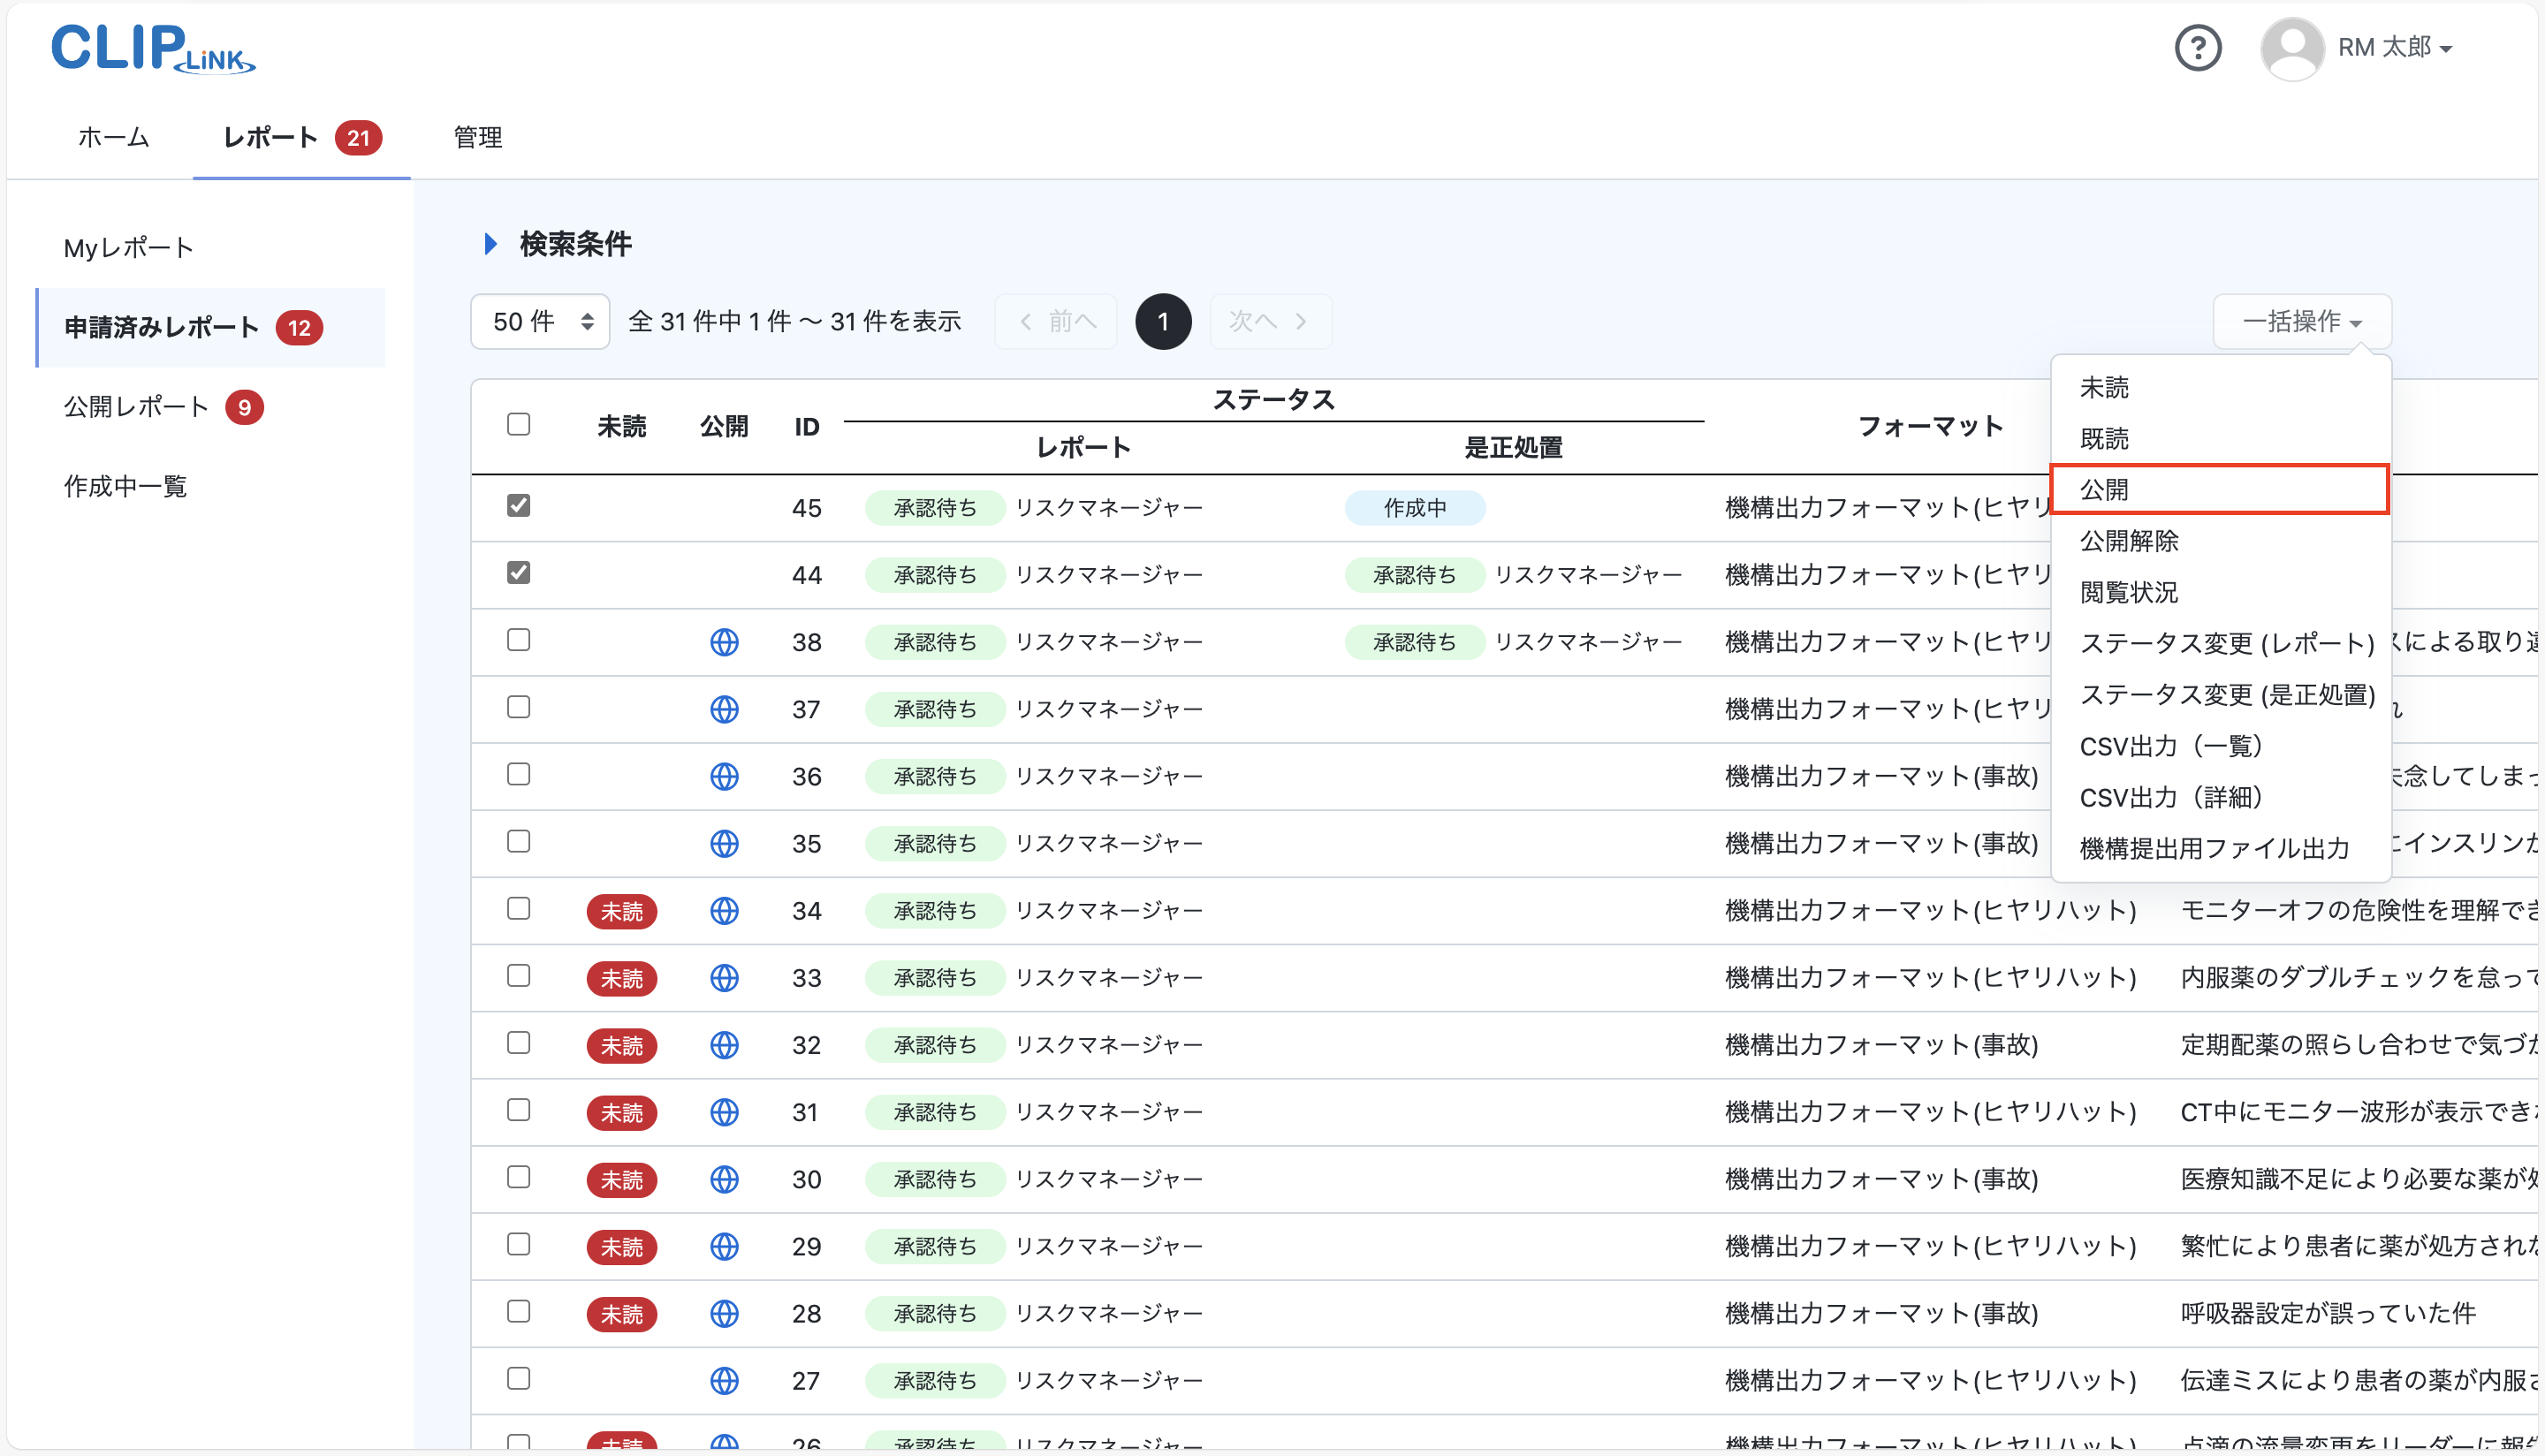Screen dimensions: 2545x1456
Task: Select page 1 in the pagination
Action: (x=1163, y=321)
